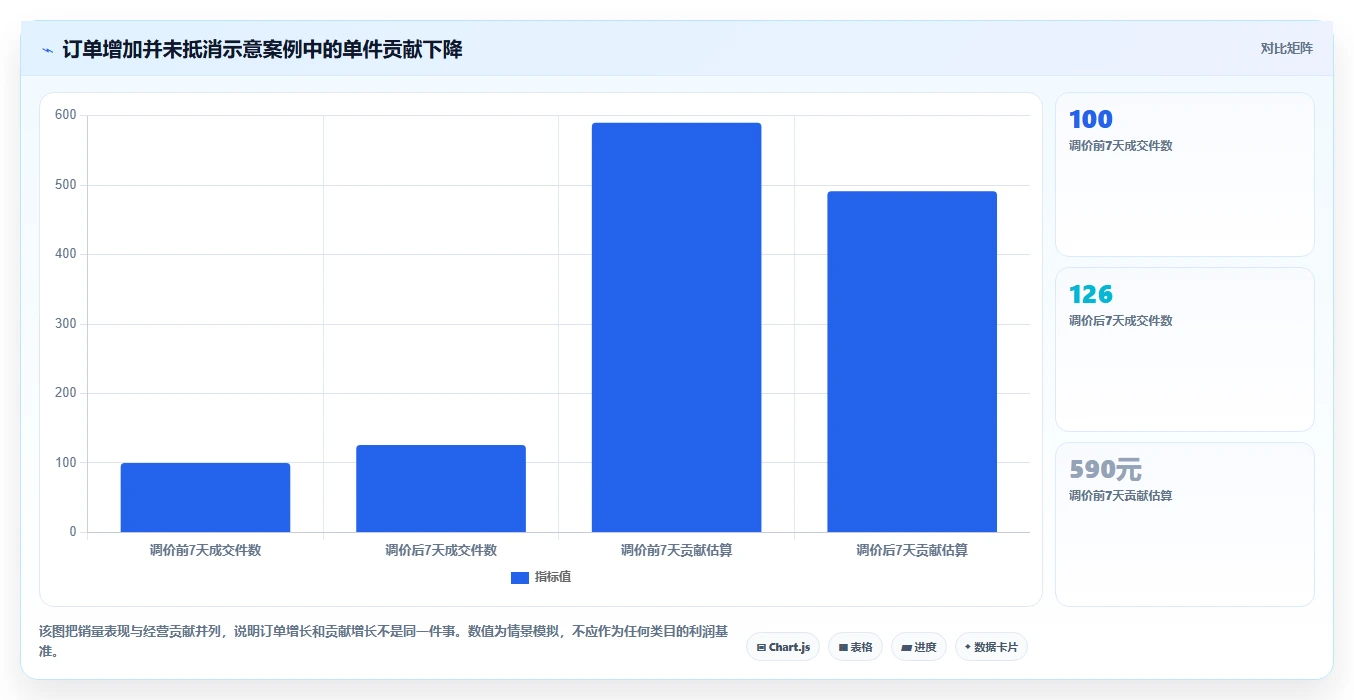Click the chart title heading text

point(262,50)
